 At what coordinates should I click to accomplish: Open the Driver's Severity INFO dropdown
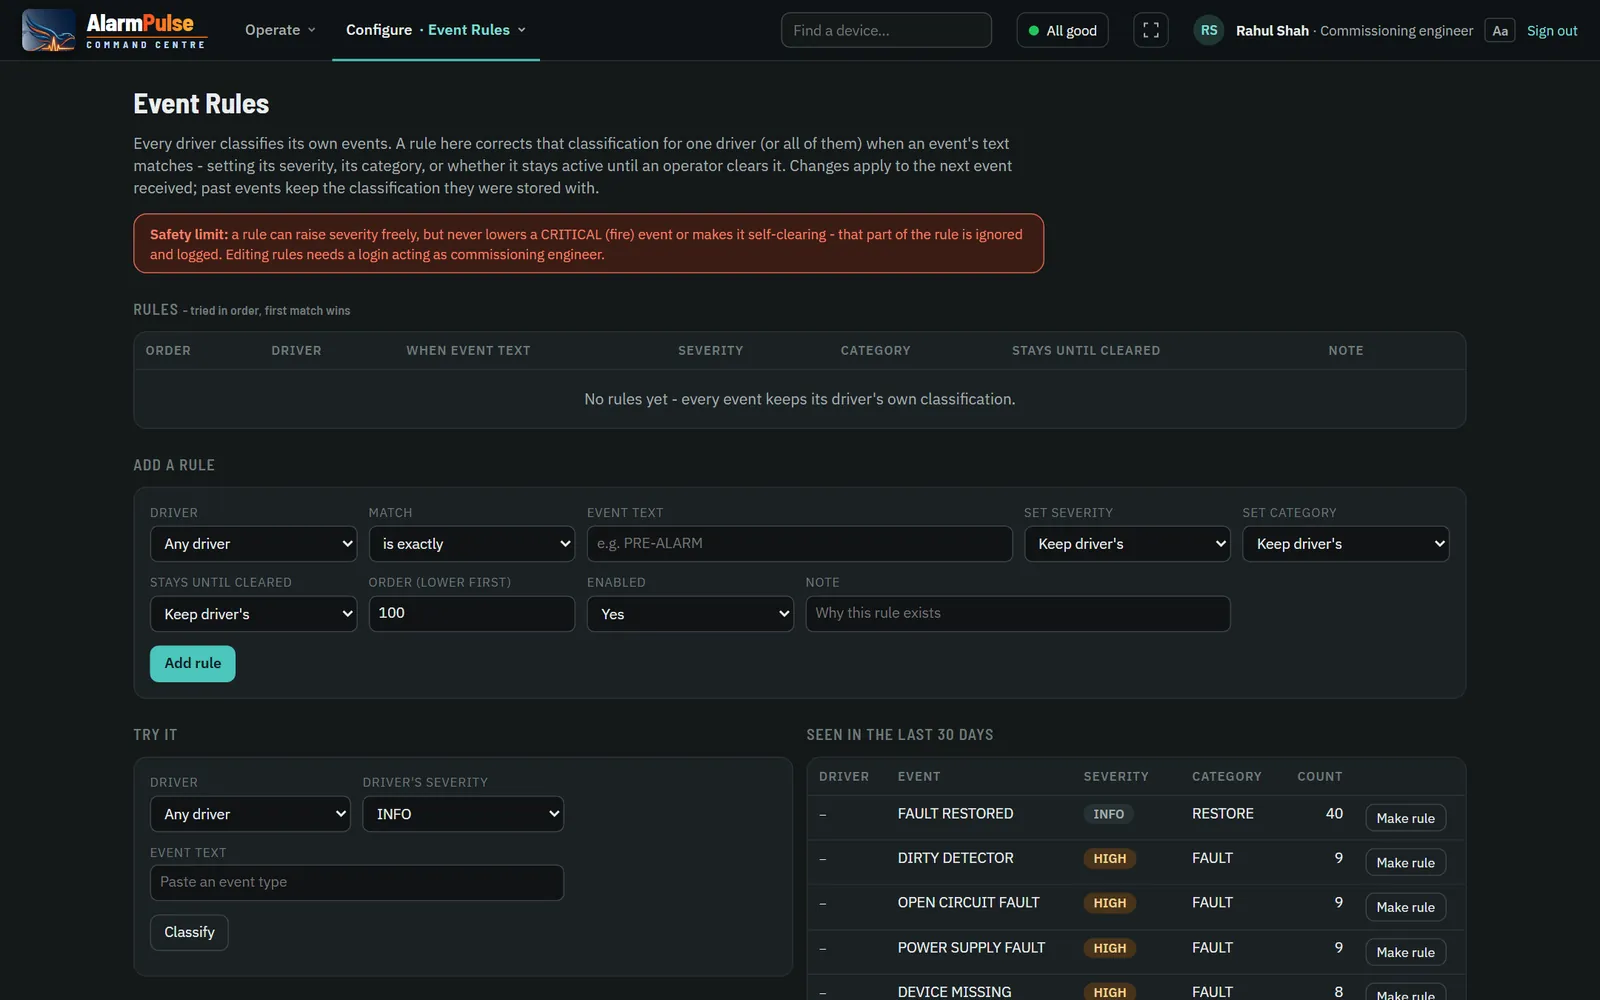[x=463, y=814]
